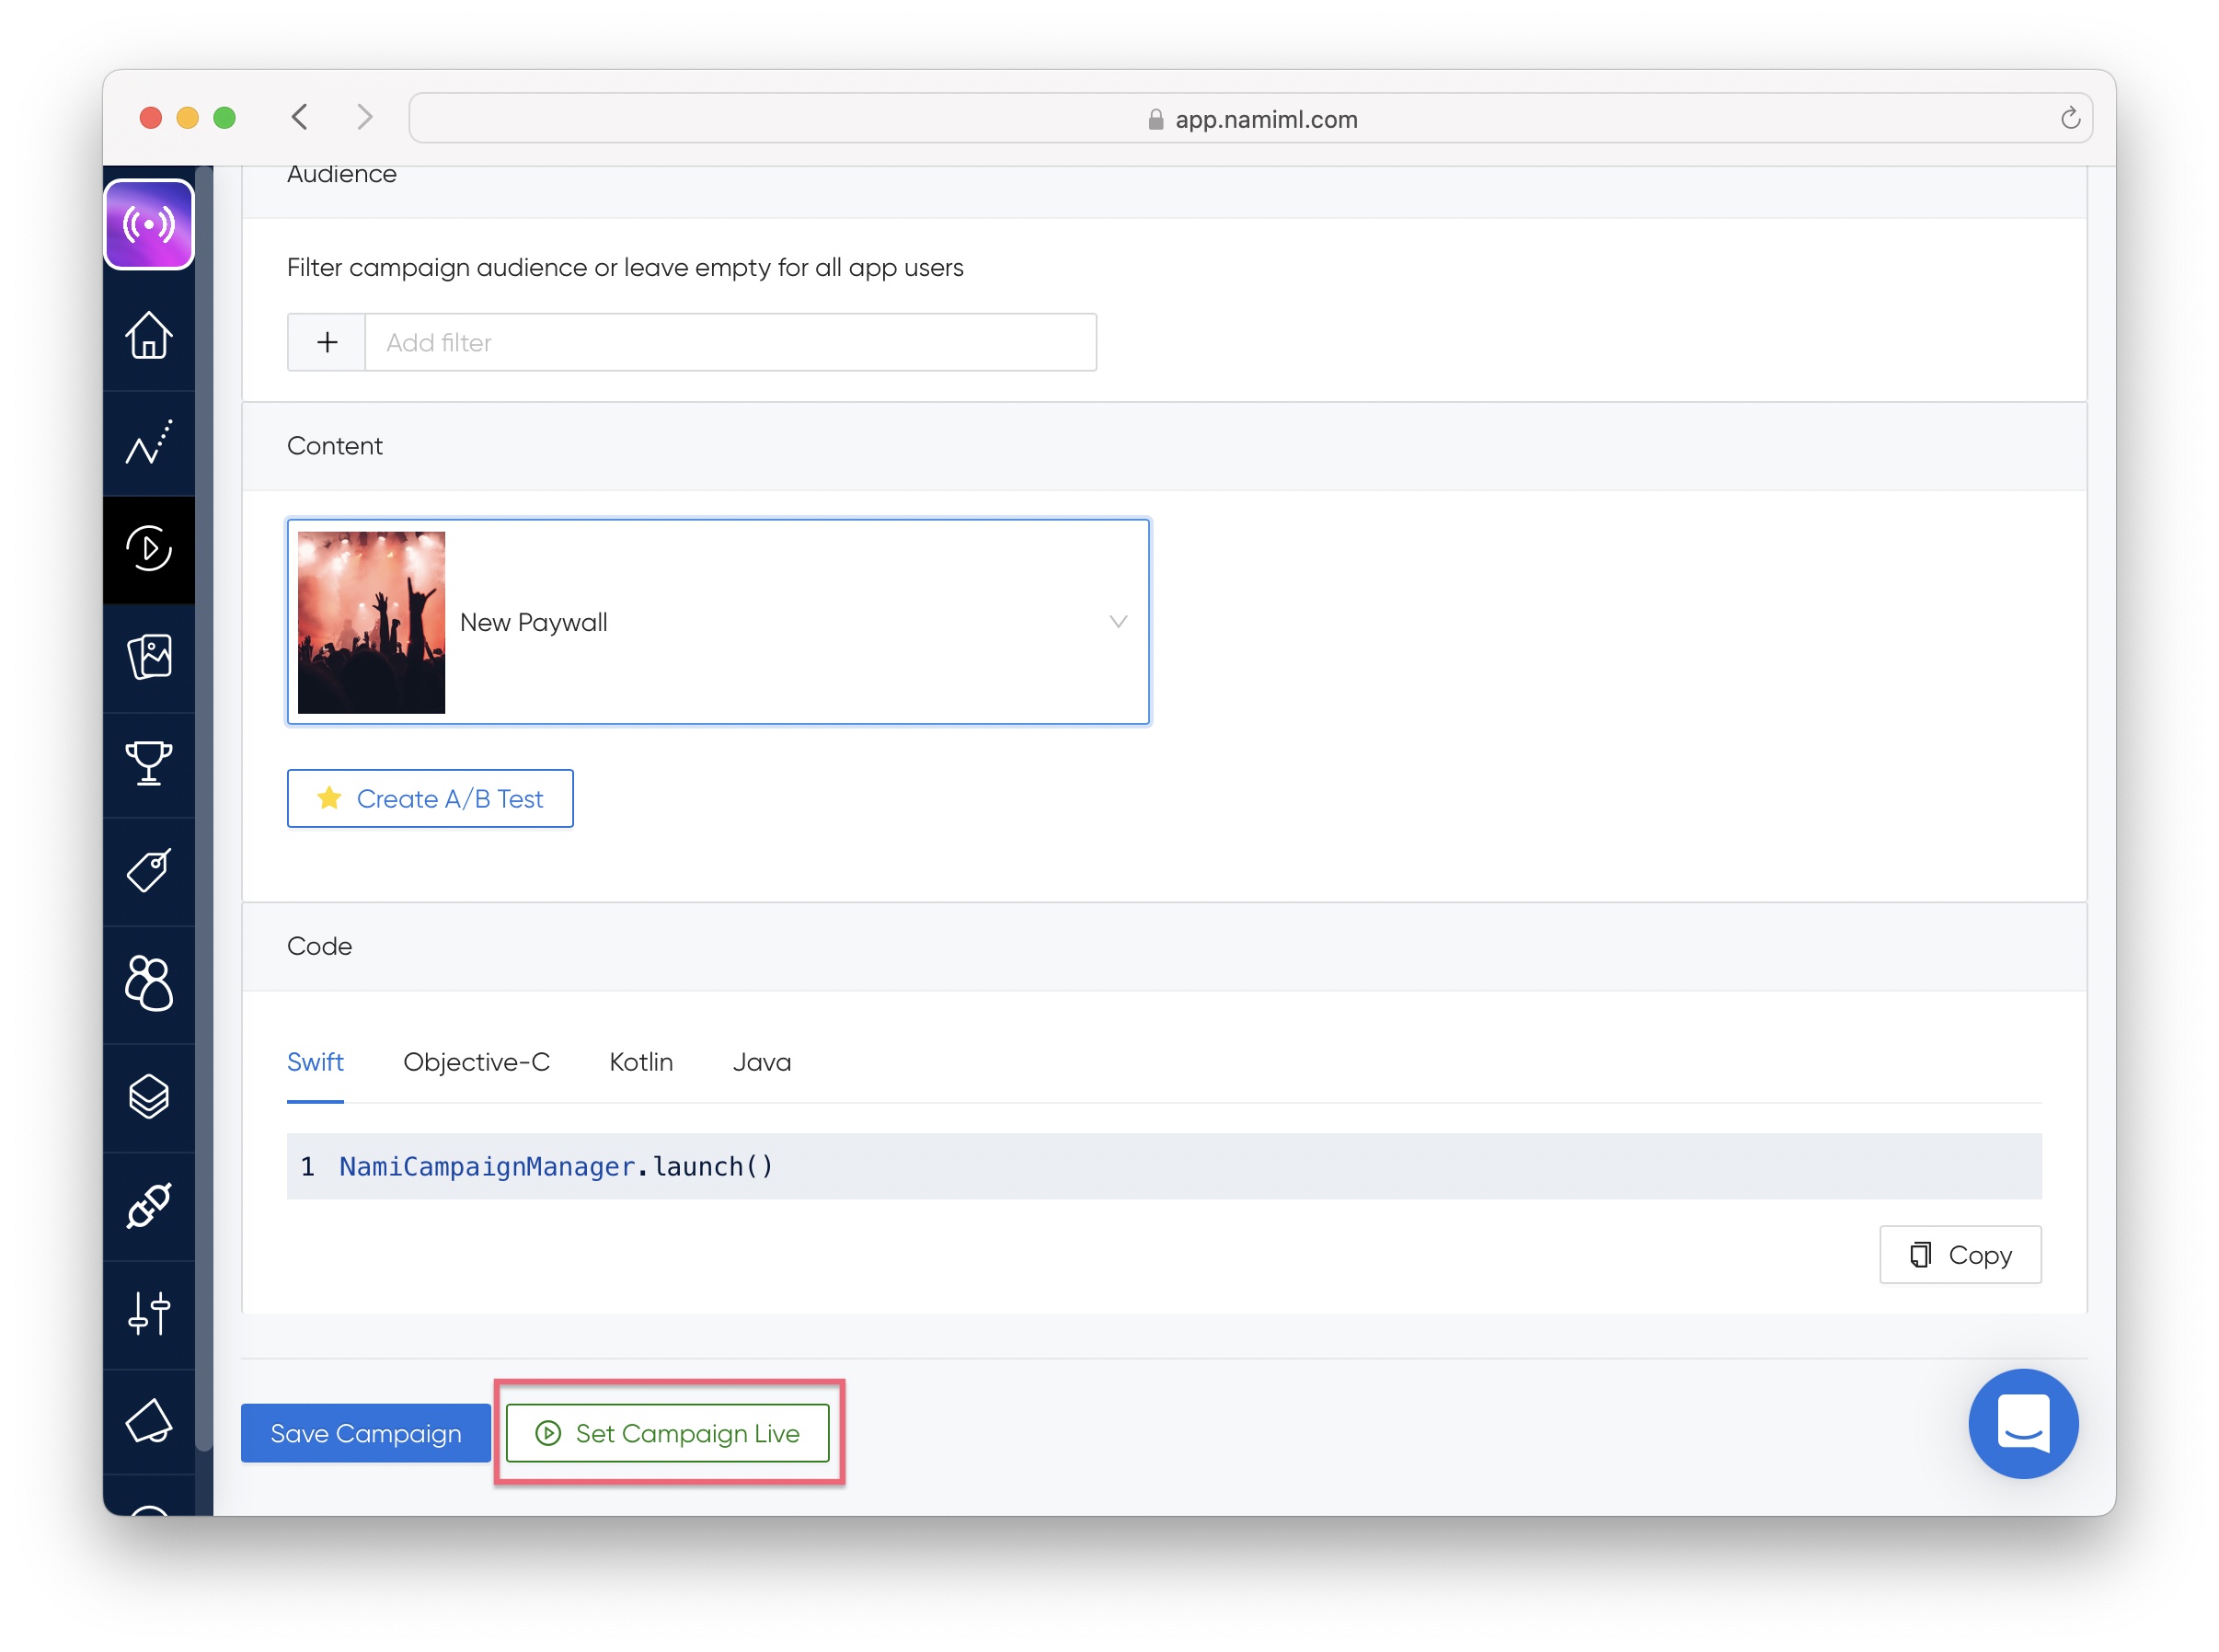Open the stacked layers sidebar icon
The width and height of the screenshot is (2219, 1652).
pyautogui.click(x=149, y=1097)
